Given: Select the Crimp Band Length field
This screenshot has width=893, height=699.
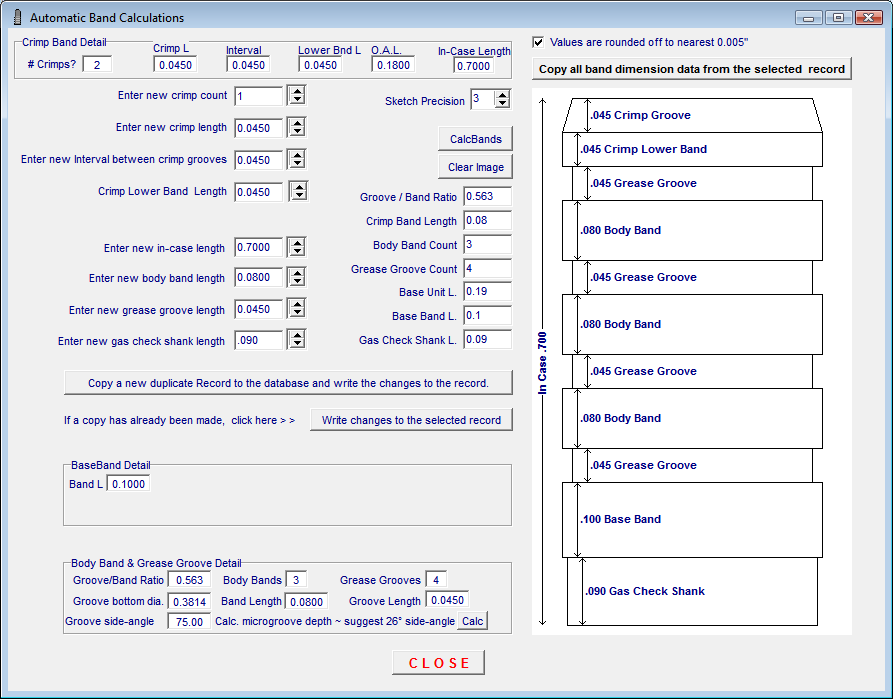Looking at the screenshot, I should (x=488, y=220).
